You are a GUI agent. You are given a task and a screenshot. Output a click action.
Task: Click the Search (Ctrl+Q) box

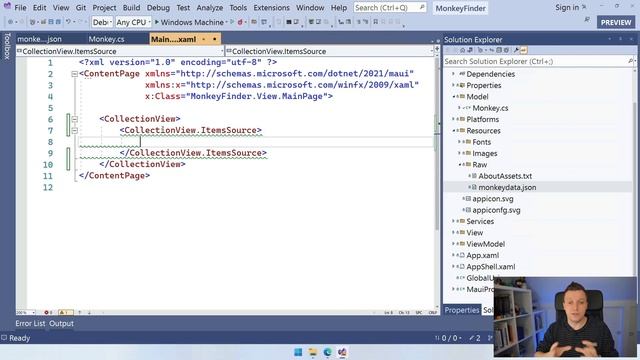(x=390, y=8)
